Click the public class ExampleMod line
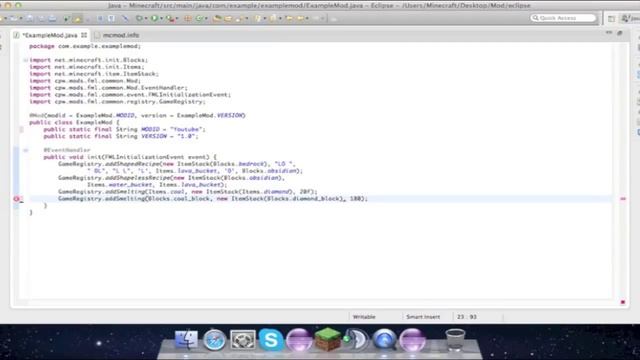Screen dimensions: 640x360 click(74, 122)
